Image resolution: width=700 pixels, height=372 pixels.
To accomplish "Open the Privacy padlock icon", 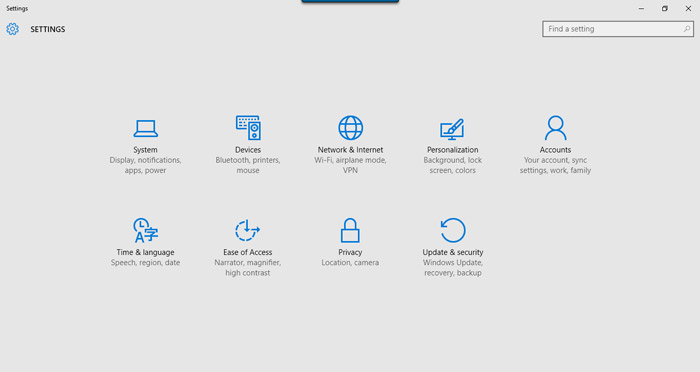I will coord(350,230).
